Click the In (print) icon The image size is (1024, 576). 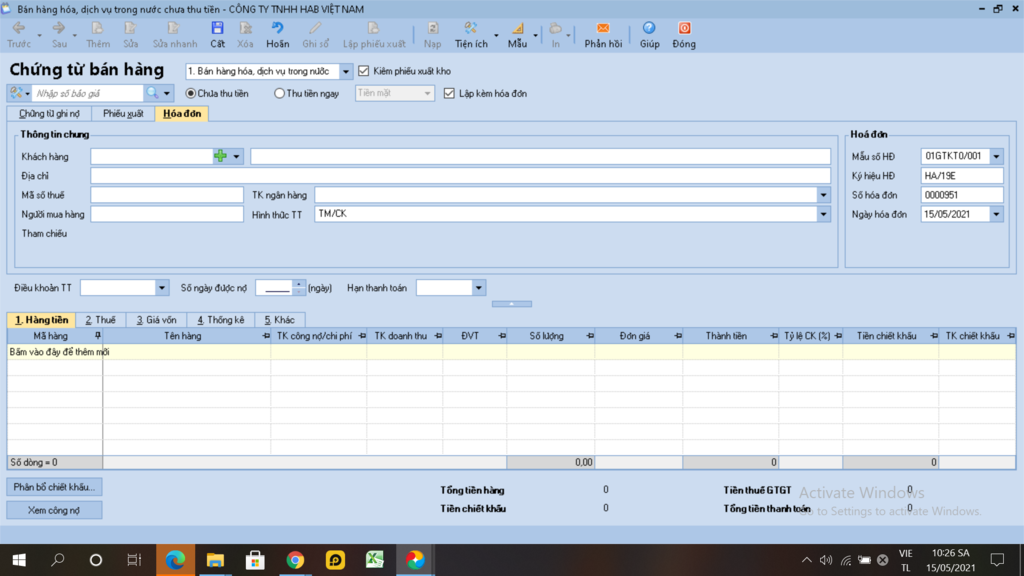pyautogui.click(x=555, y=28)
